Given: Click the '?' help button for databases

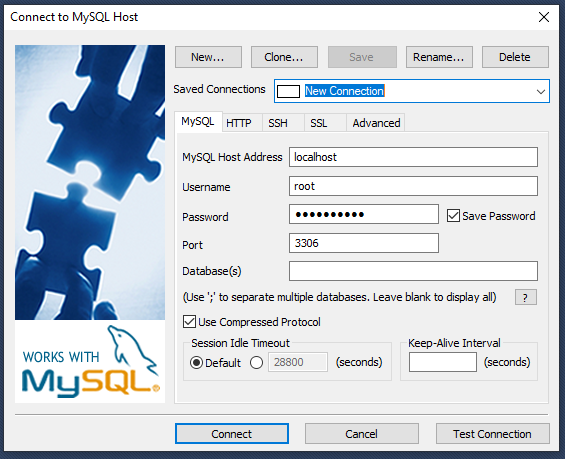Looking at the screenshot, I should (525, 297).
